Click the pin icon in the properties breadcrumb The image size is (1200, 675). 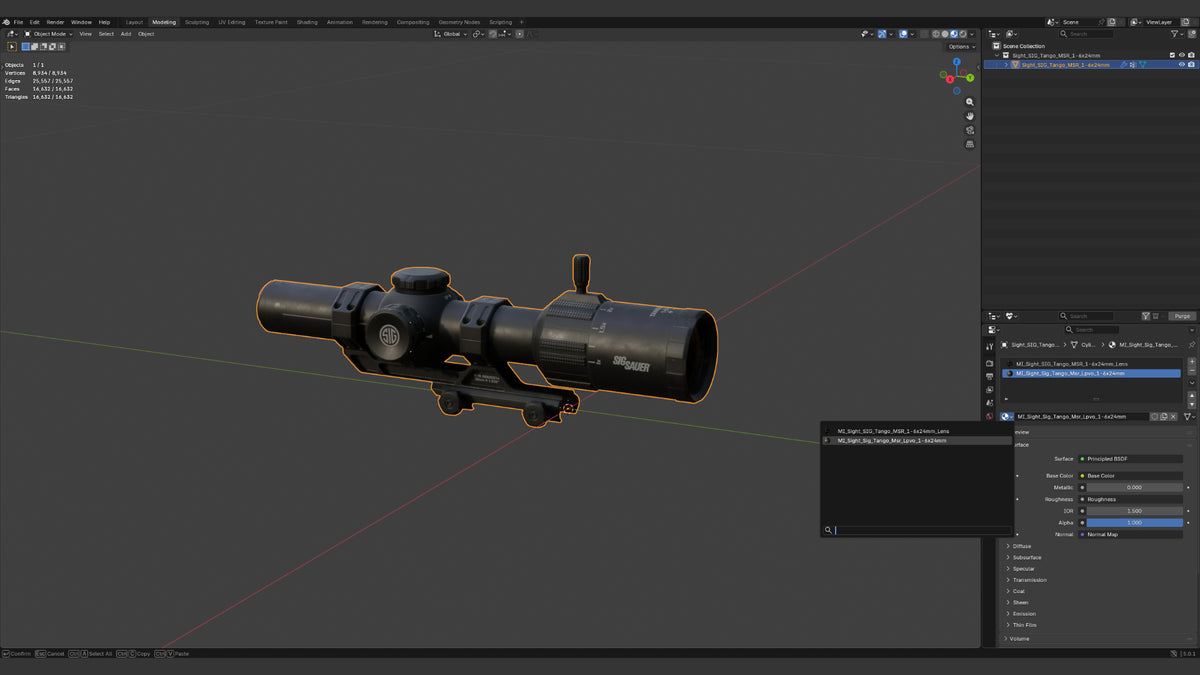coord(1191,344)
